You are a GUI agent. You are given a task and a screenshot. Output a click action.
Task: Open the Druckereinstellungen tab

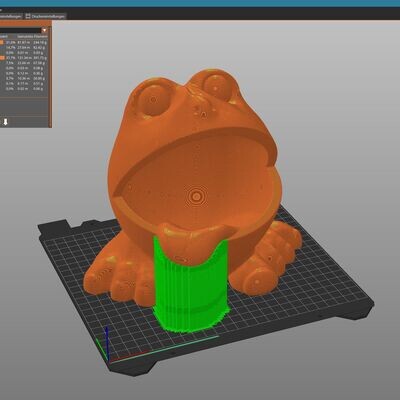46,16
